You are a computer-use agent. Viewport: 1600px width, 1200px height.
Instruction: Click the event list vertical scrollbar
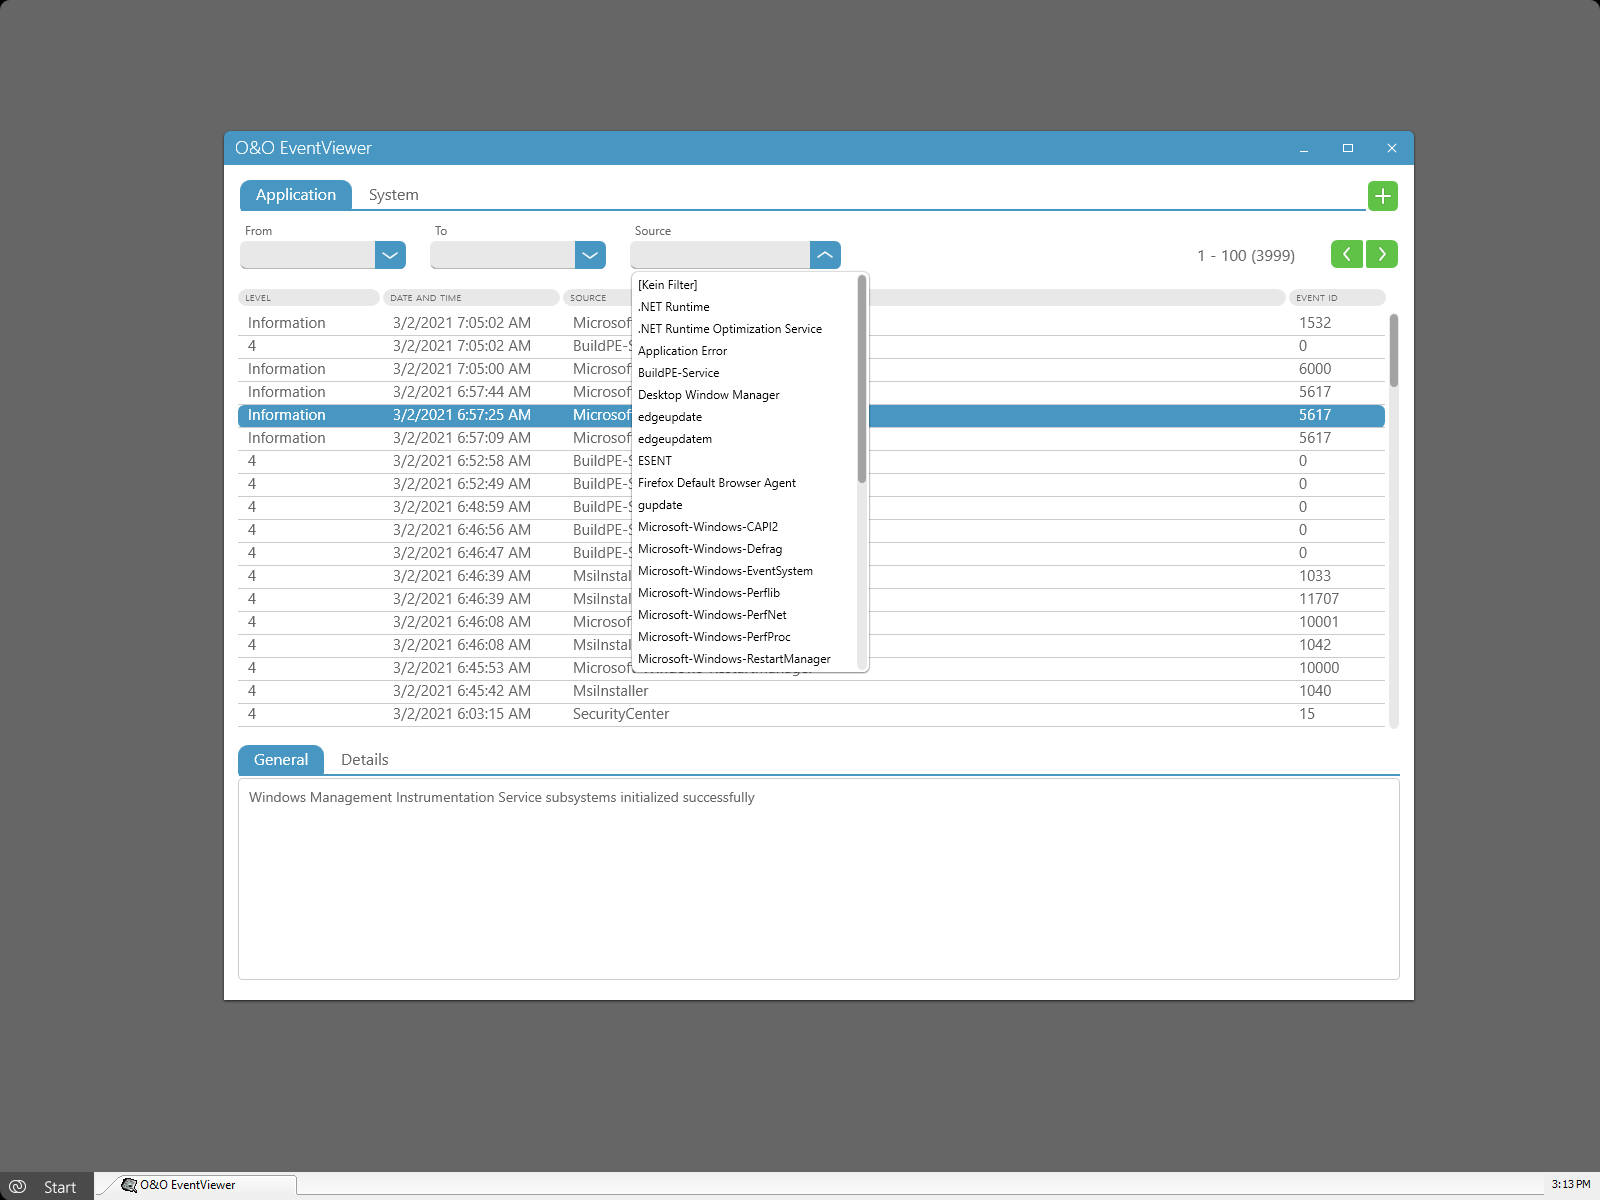pyautogui.click(x=1394, y=350)
